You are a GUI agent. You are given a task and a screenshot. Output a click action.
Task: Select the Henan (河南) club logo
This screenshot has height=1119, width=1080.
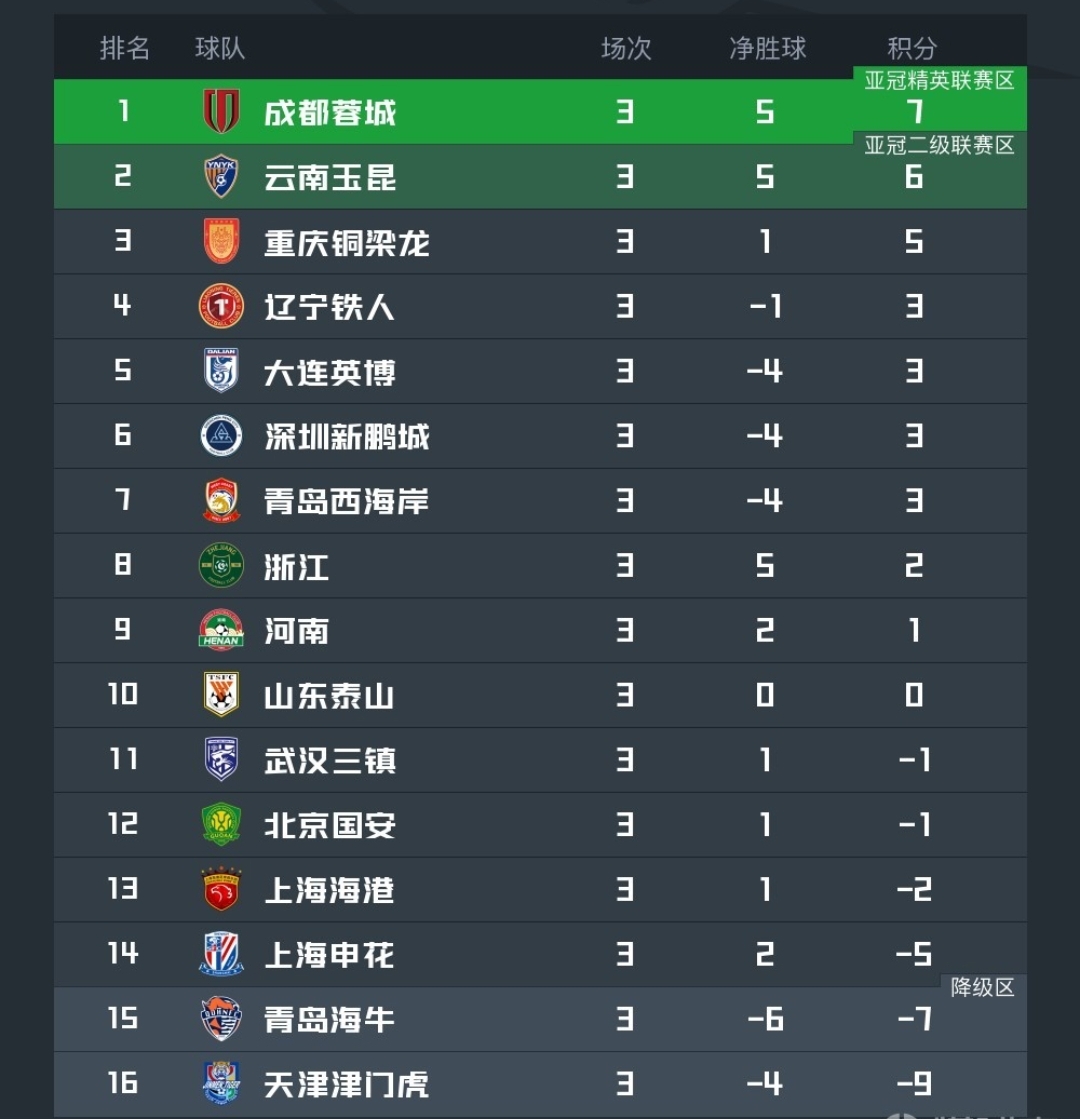pos(221,630)
